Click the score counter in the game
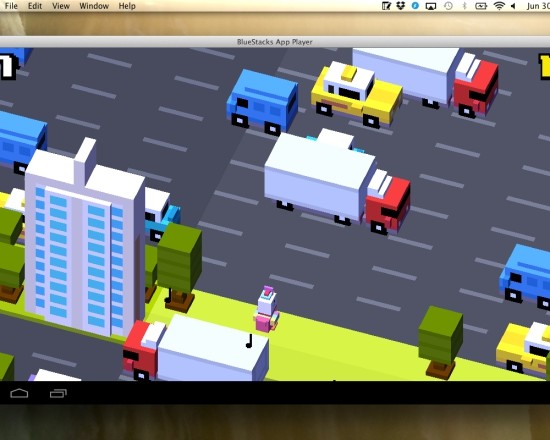This screenshot has width=550, height=440. (x=8, y=66)
